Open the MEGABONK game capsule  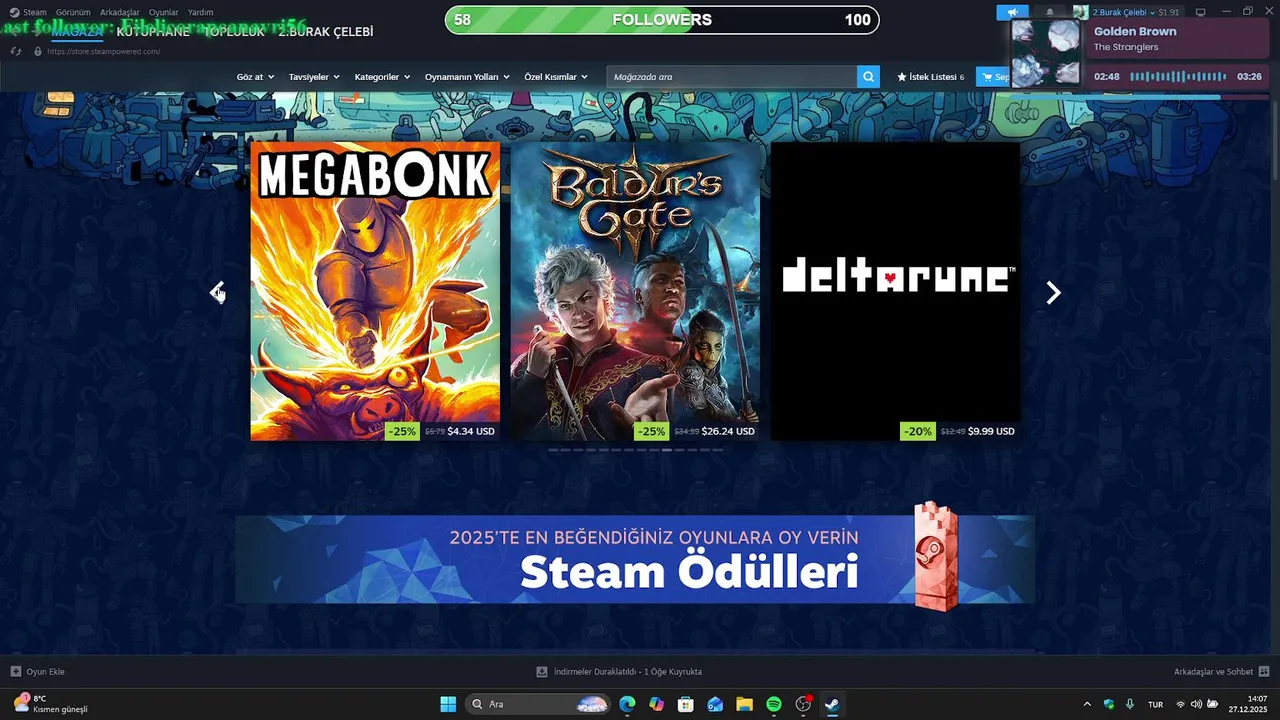tap(375, 291)
